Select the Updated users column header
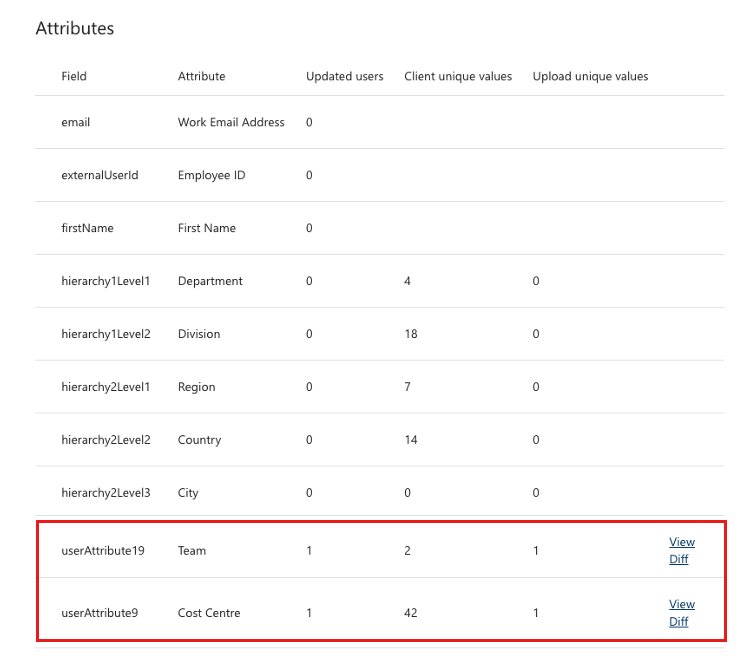Viewport: 756px width, 664px height. (344, 76)
